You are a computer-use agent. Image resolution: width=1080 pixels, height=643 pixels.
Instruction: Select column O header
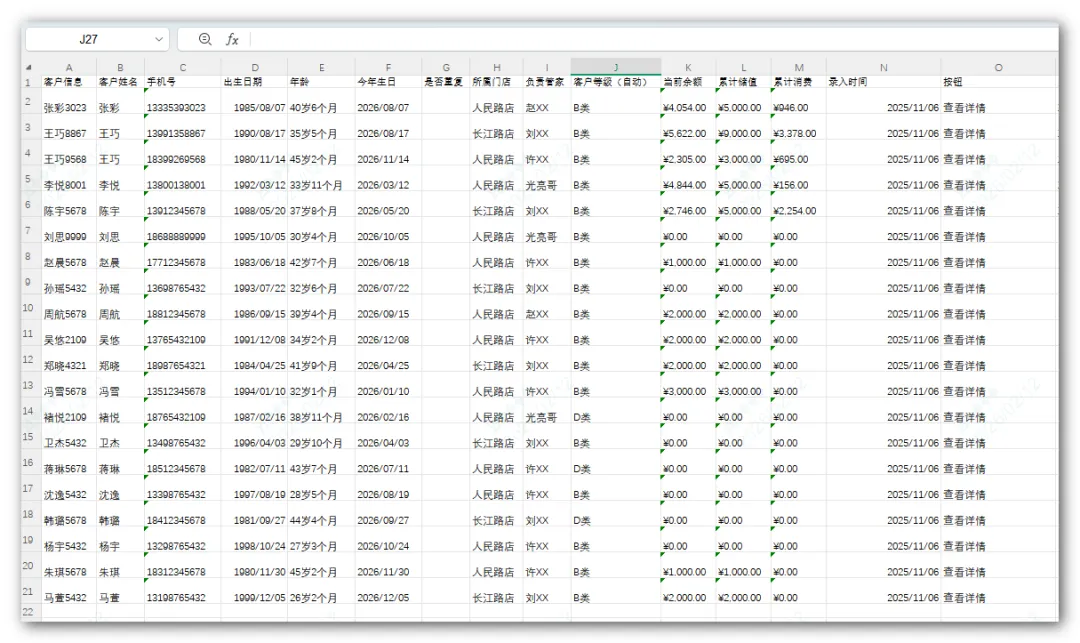pos(998,67)
